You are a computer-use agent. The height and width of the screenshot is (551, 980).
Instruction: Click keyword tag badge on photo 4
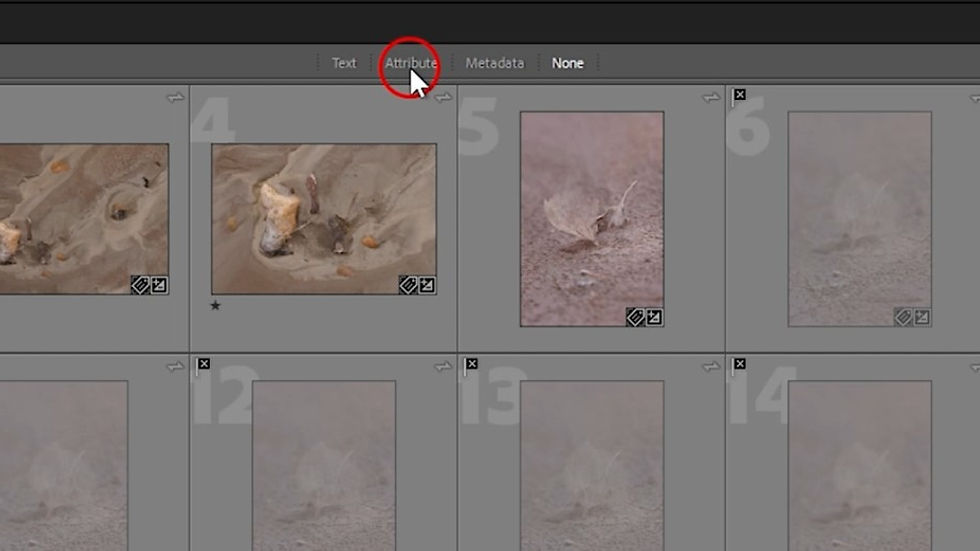408,285
